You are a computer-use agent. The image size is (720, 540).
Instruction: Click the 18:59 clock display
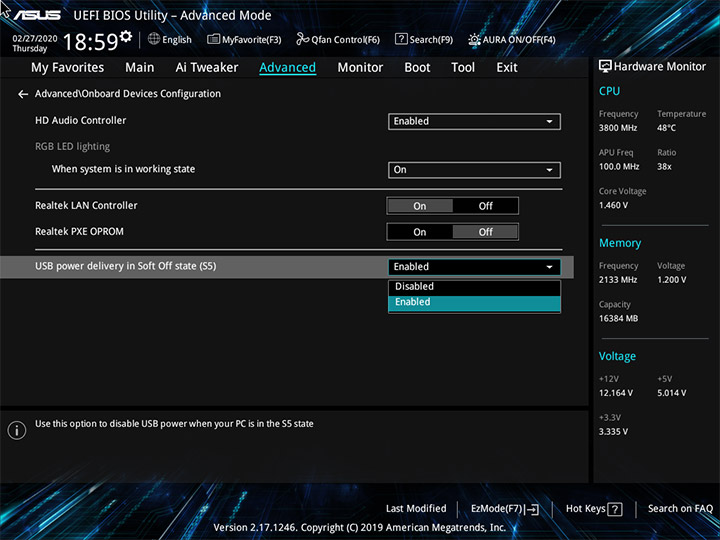click(90, 42)
